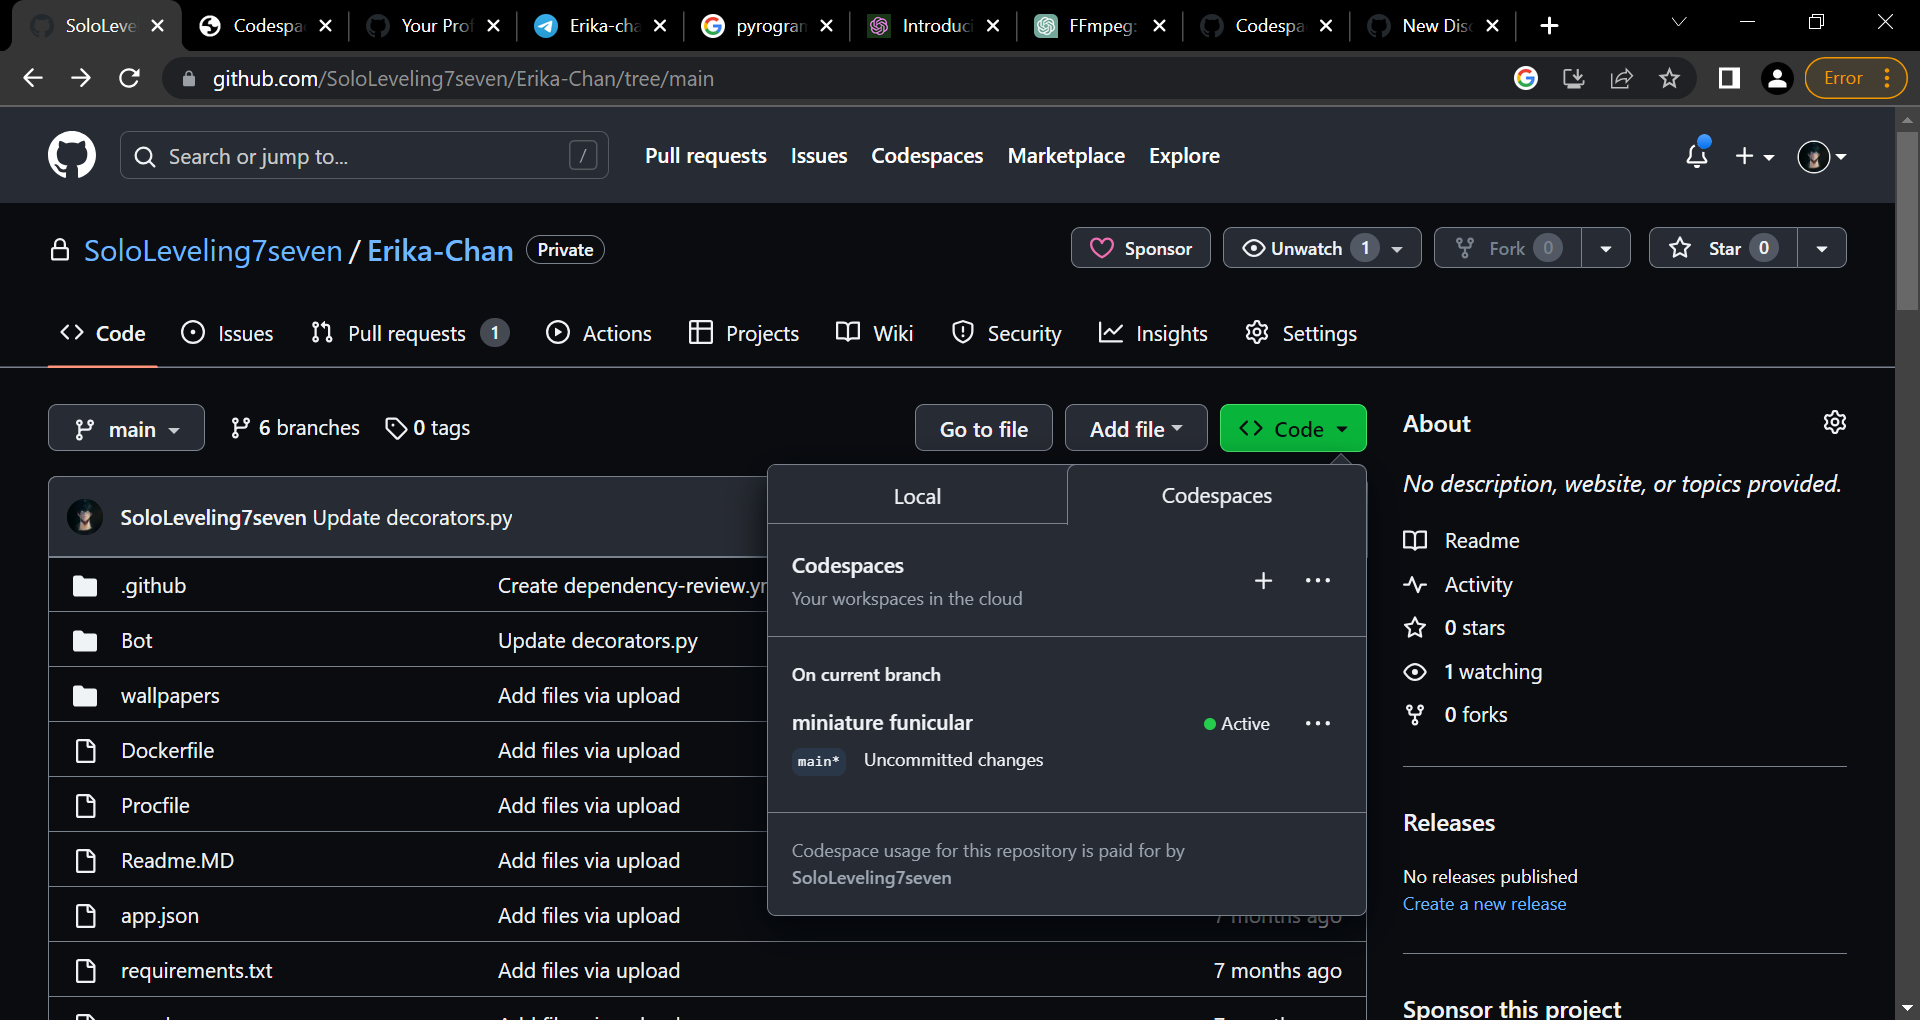1920x1020 pixels.
Task: Click the install app icon in address bar
Action: 1573,78
